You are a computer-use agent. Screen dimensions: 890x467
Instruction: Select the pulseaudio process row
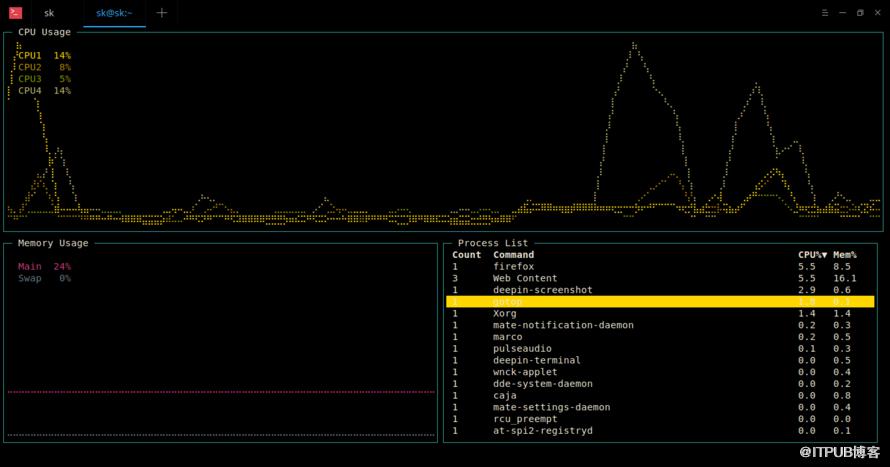coord(660,348)
